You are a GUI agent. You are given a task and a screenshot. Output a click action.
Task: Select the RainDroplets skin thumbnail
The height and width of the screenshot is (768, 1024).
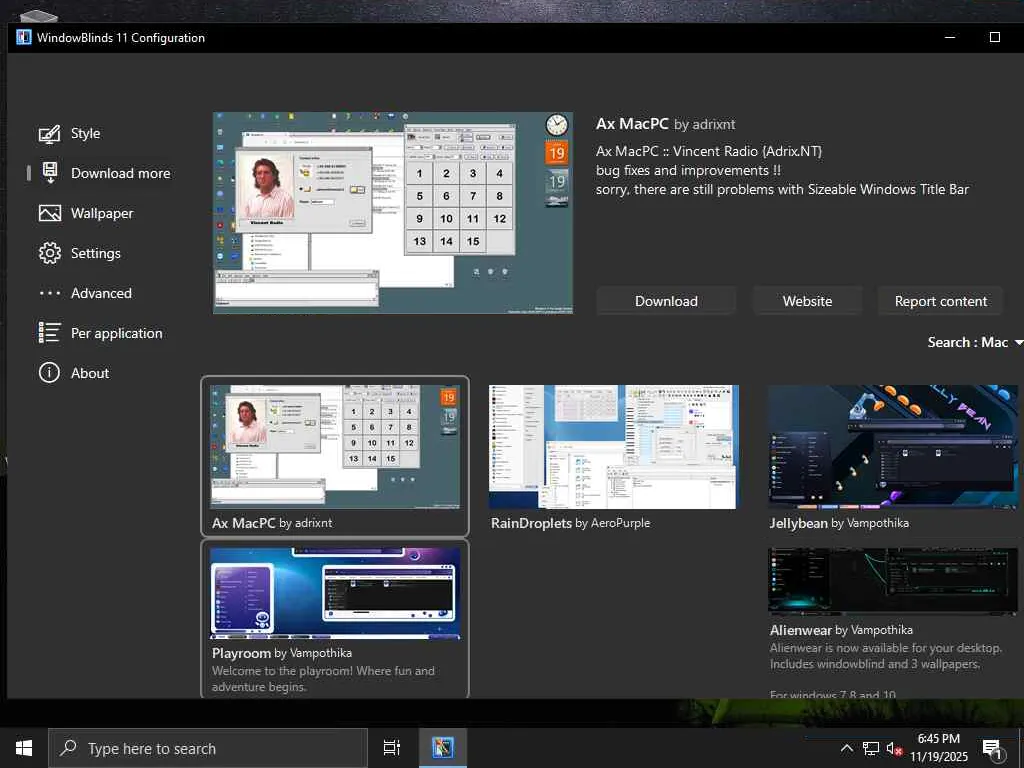pyautogui.click(x=614, y=447)
